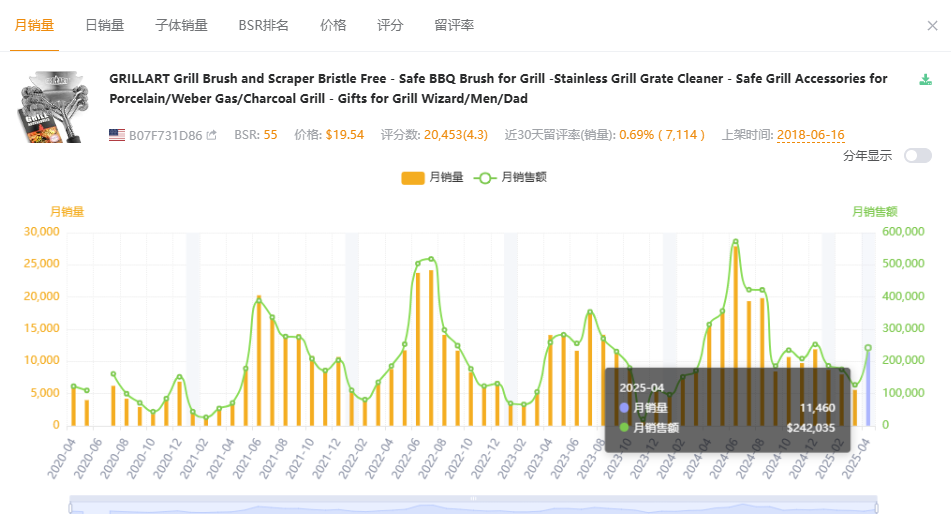Toggle the 分年显示 switch
The width and height of the screenshot is (951, 525).
click(x=918, y=156)
